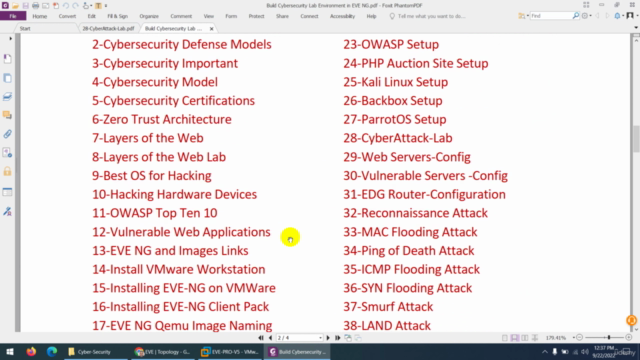This screenshot has width=640, height=360.
Task: Click the zoom out minus icon
Action: coord(580,338)
